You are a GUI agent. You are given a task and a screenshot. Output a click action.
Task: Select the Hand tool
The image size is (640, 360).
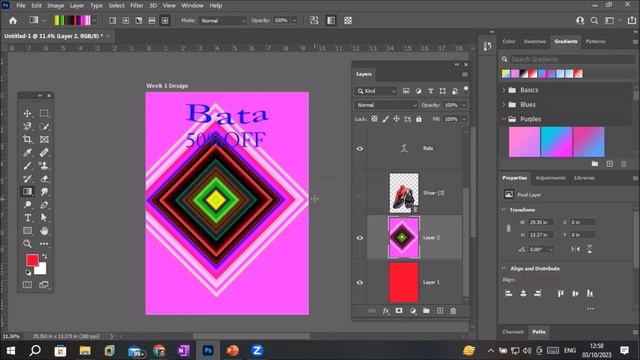pos(44,231)
